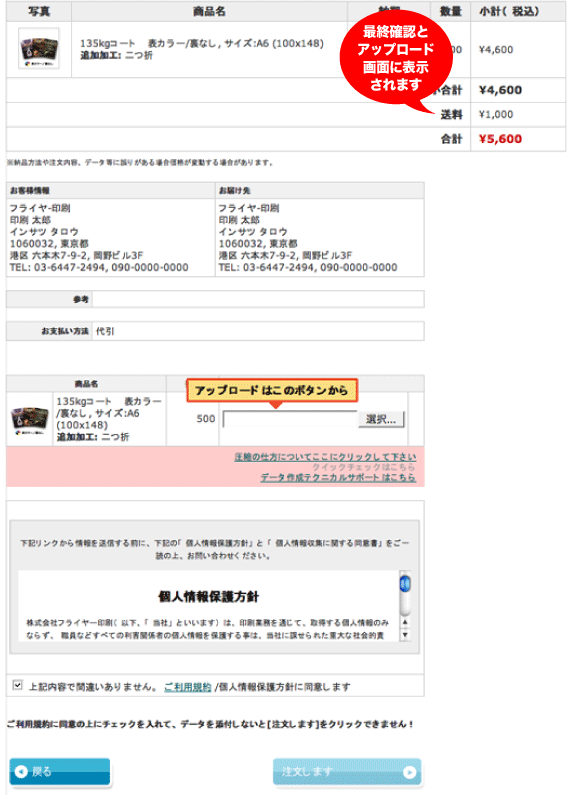Click the 参考 remarks field

click(x=258, y=299)
